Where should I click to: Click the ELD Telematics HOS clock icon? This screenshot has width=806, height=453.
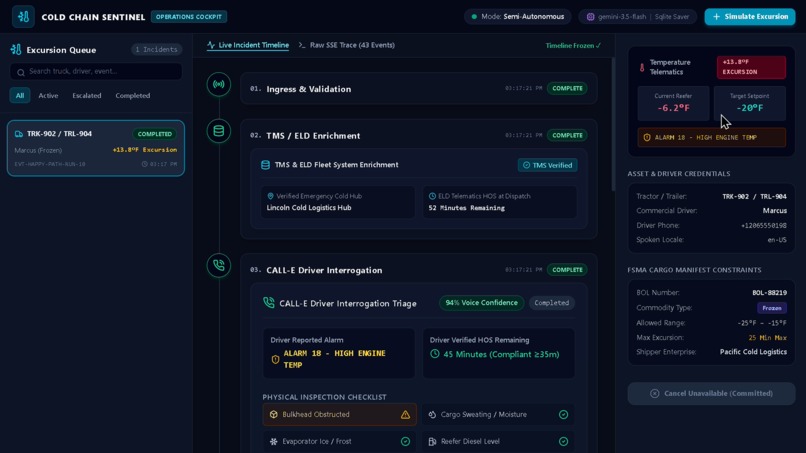432,196
